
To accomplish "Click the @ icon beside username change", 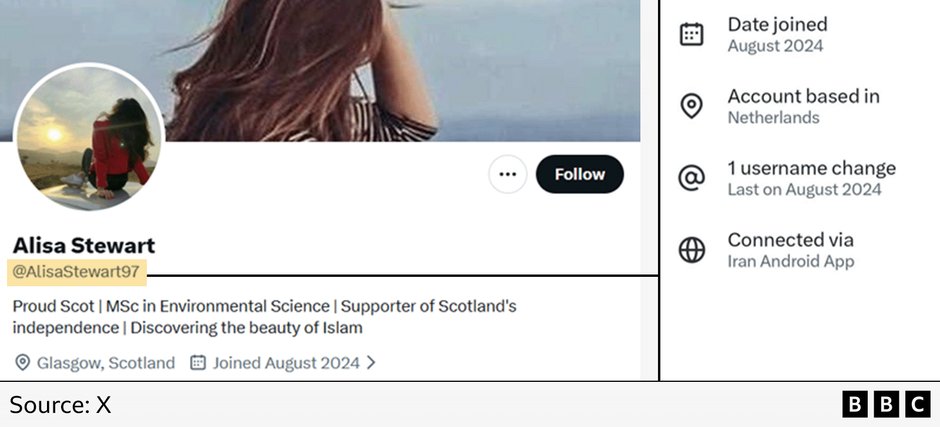I will (x=691, y=178).
